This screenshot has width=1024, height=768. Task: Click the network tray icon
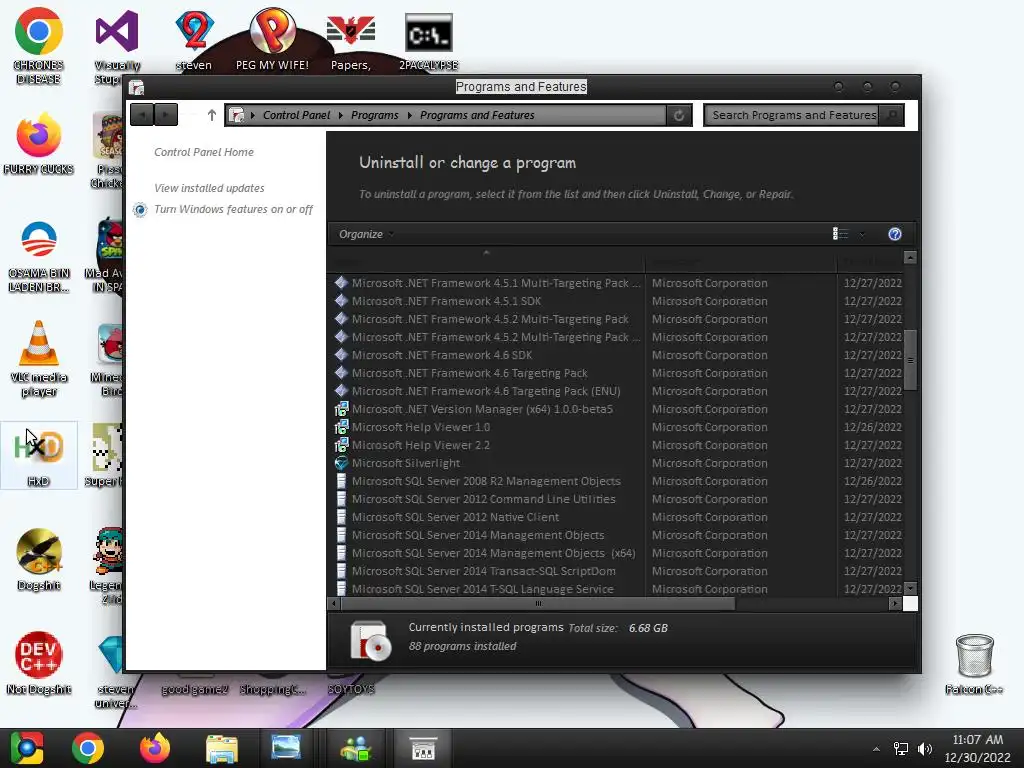click(901, 749)
